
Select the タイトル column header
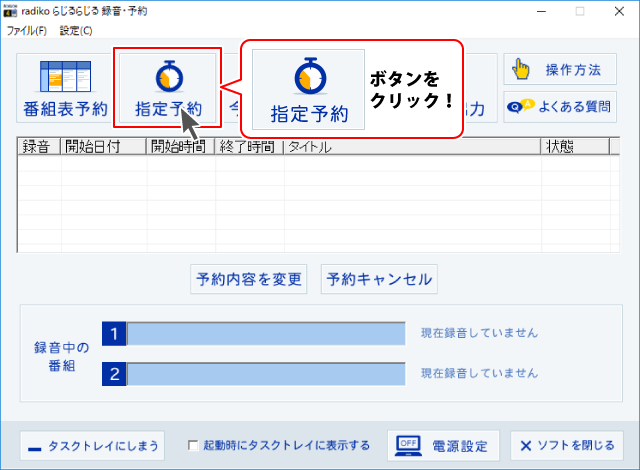[x=412, y=146]
